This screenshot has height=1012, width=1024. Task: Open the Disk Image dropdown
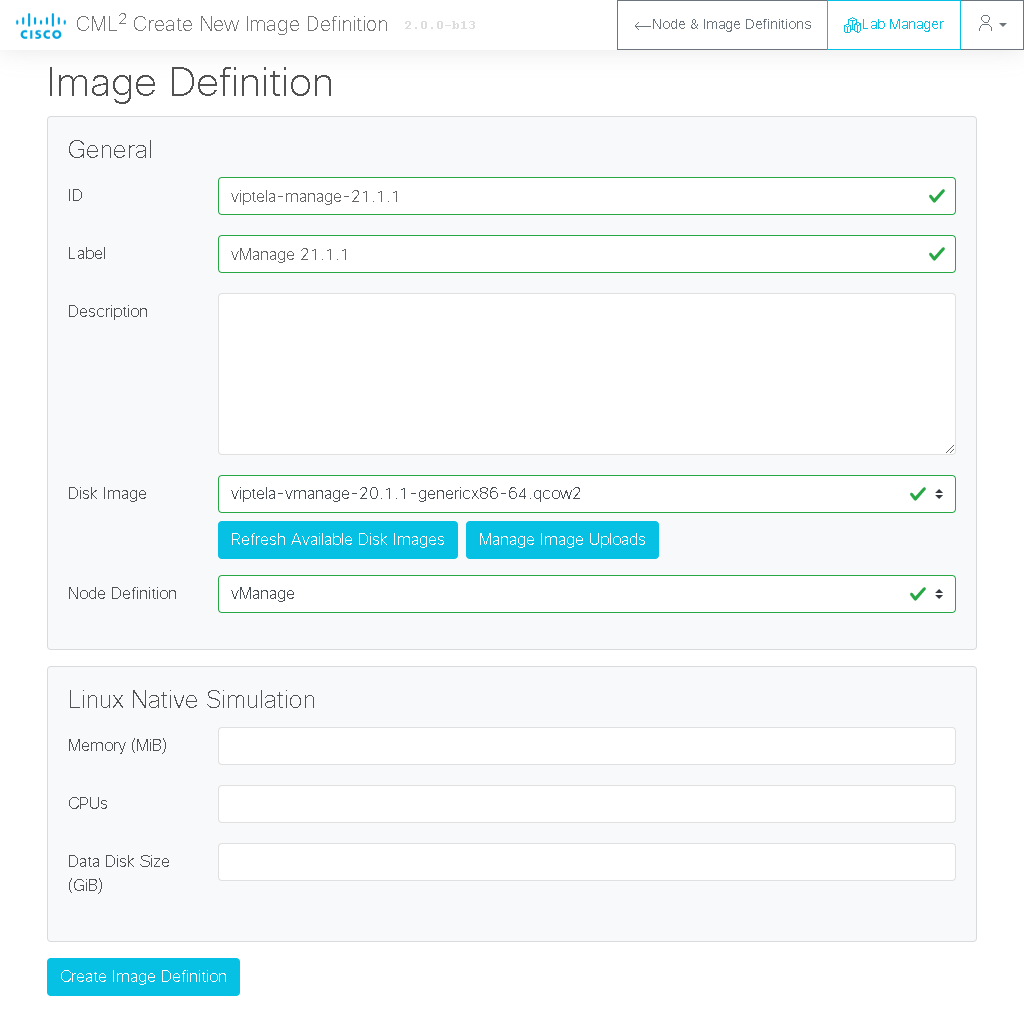pos(586,494)
